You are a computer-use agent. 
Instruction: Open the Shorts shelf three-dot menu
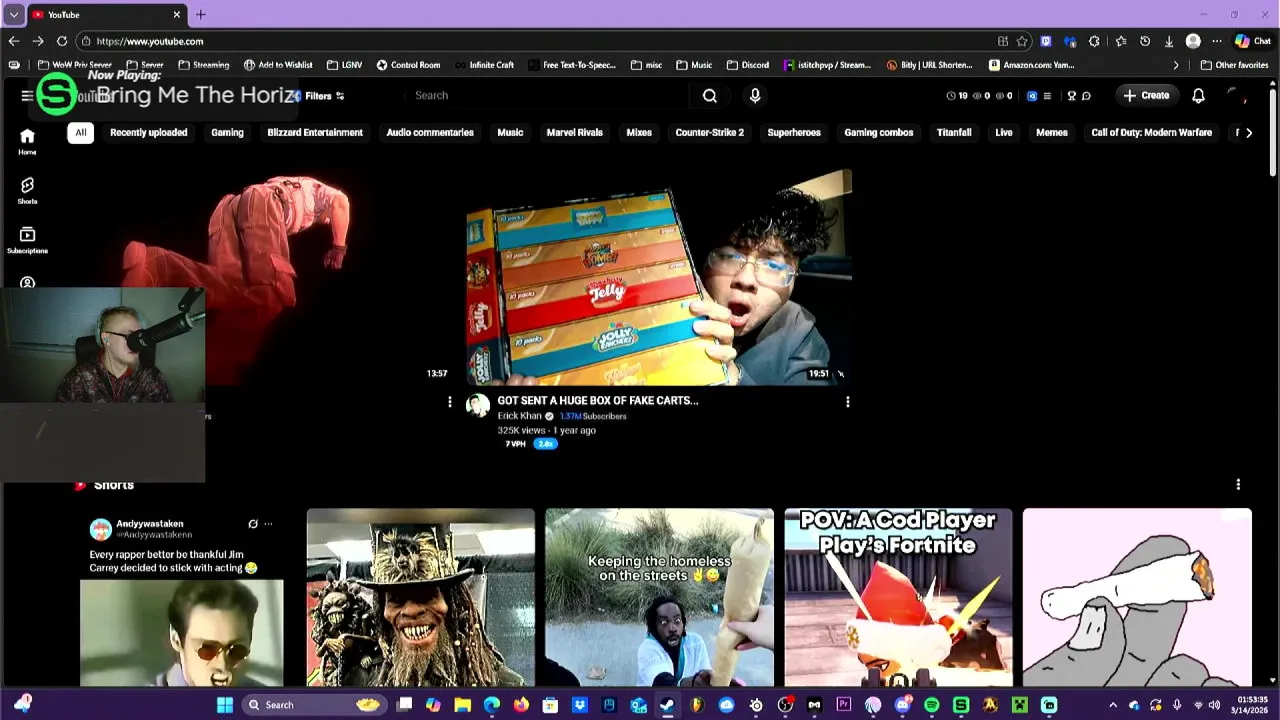tap(1238, 484)
